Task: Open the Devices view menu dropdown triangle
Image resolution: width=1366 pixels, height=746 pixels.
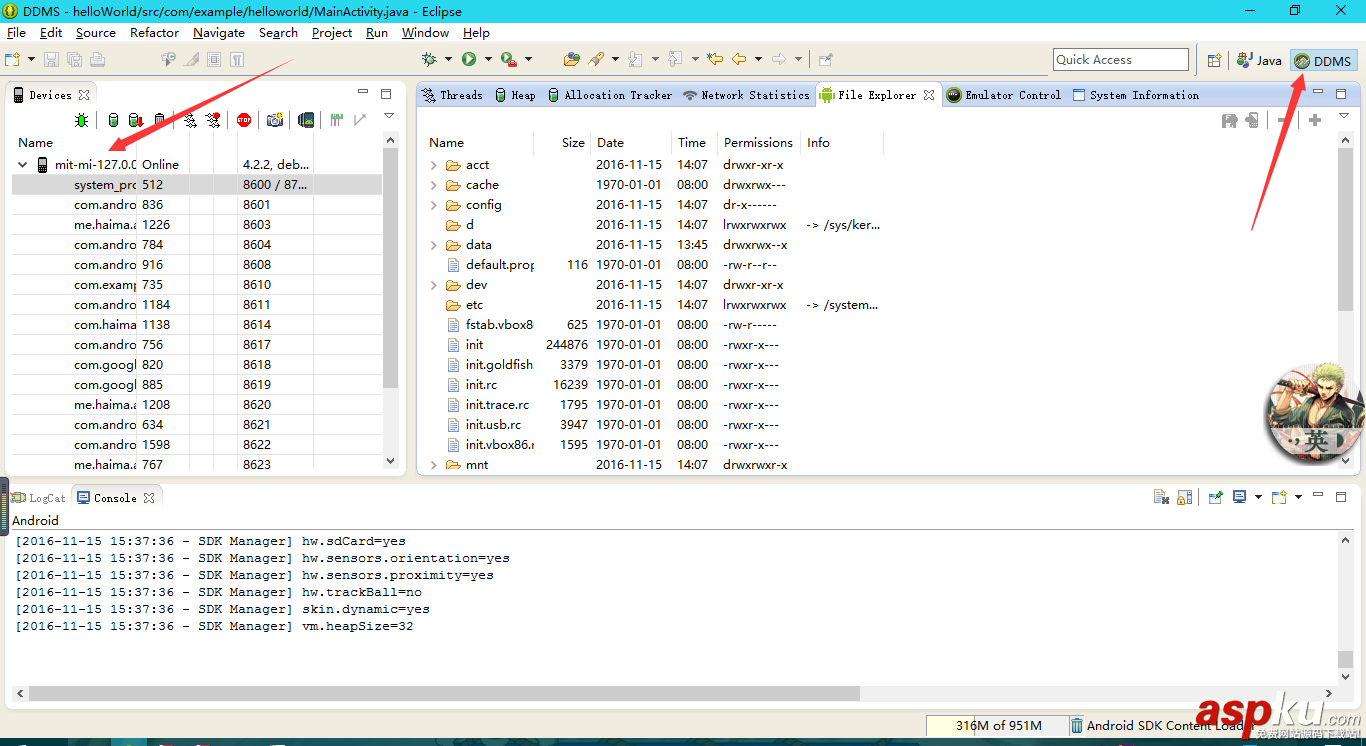Action: click(x=389, y=117)
